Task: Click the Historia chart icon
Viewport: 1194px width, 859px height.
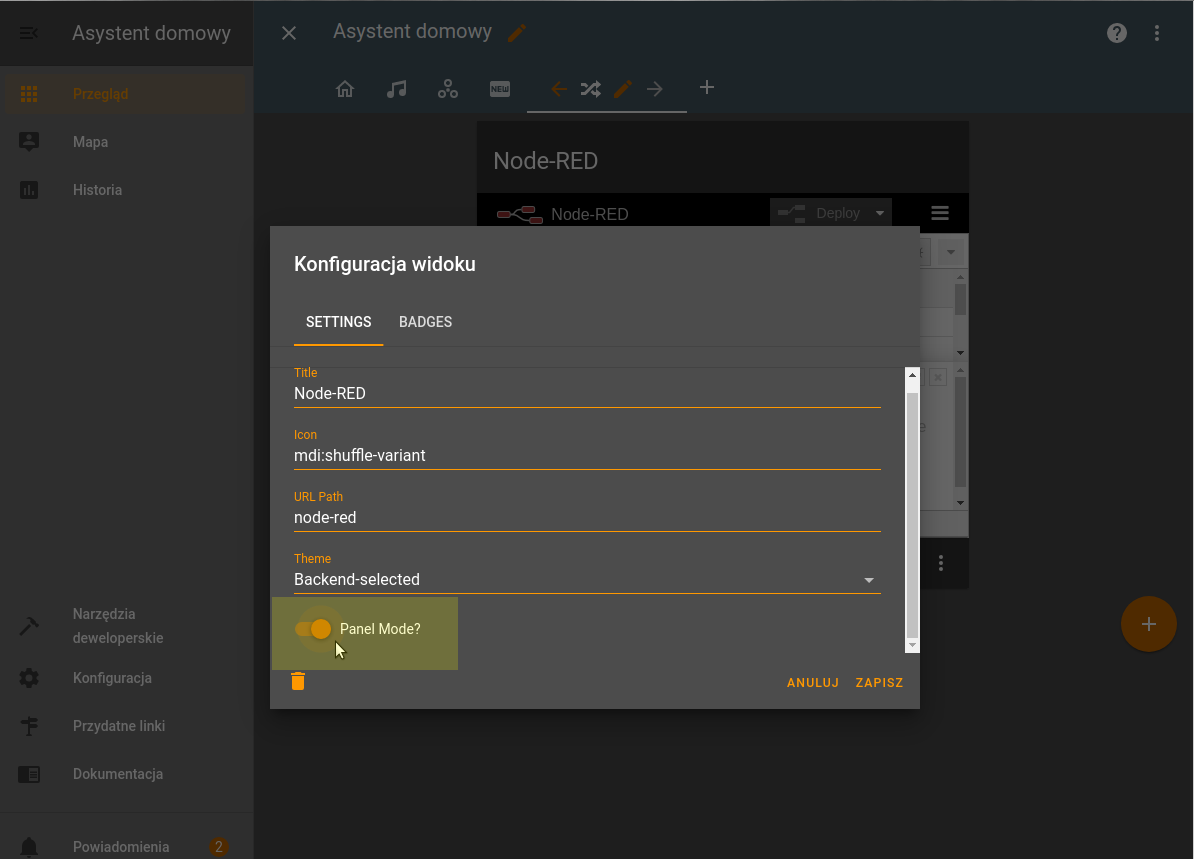Action: tap(29, 190)
